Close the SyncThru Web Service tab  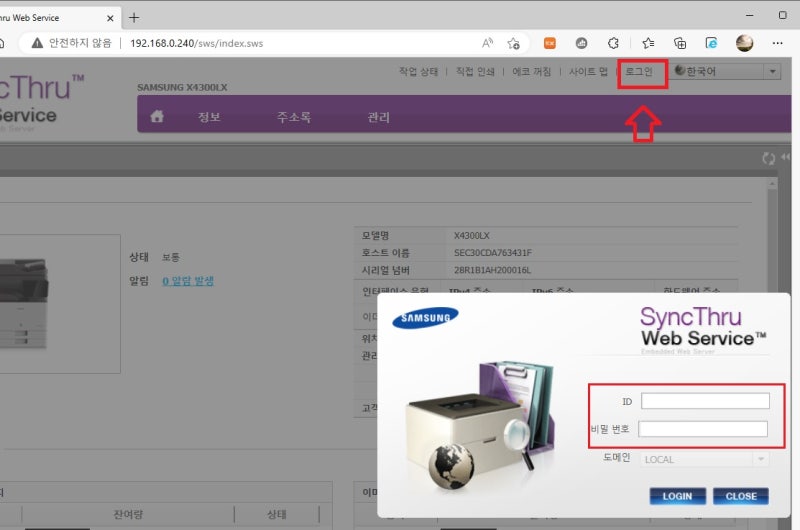(x=110, y=18)
